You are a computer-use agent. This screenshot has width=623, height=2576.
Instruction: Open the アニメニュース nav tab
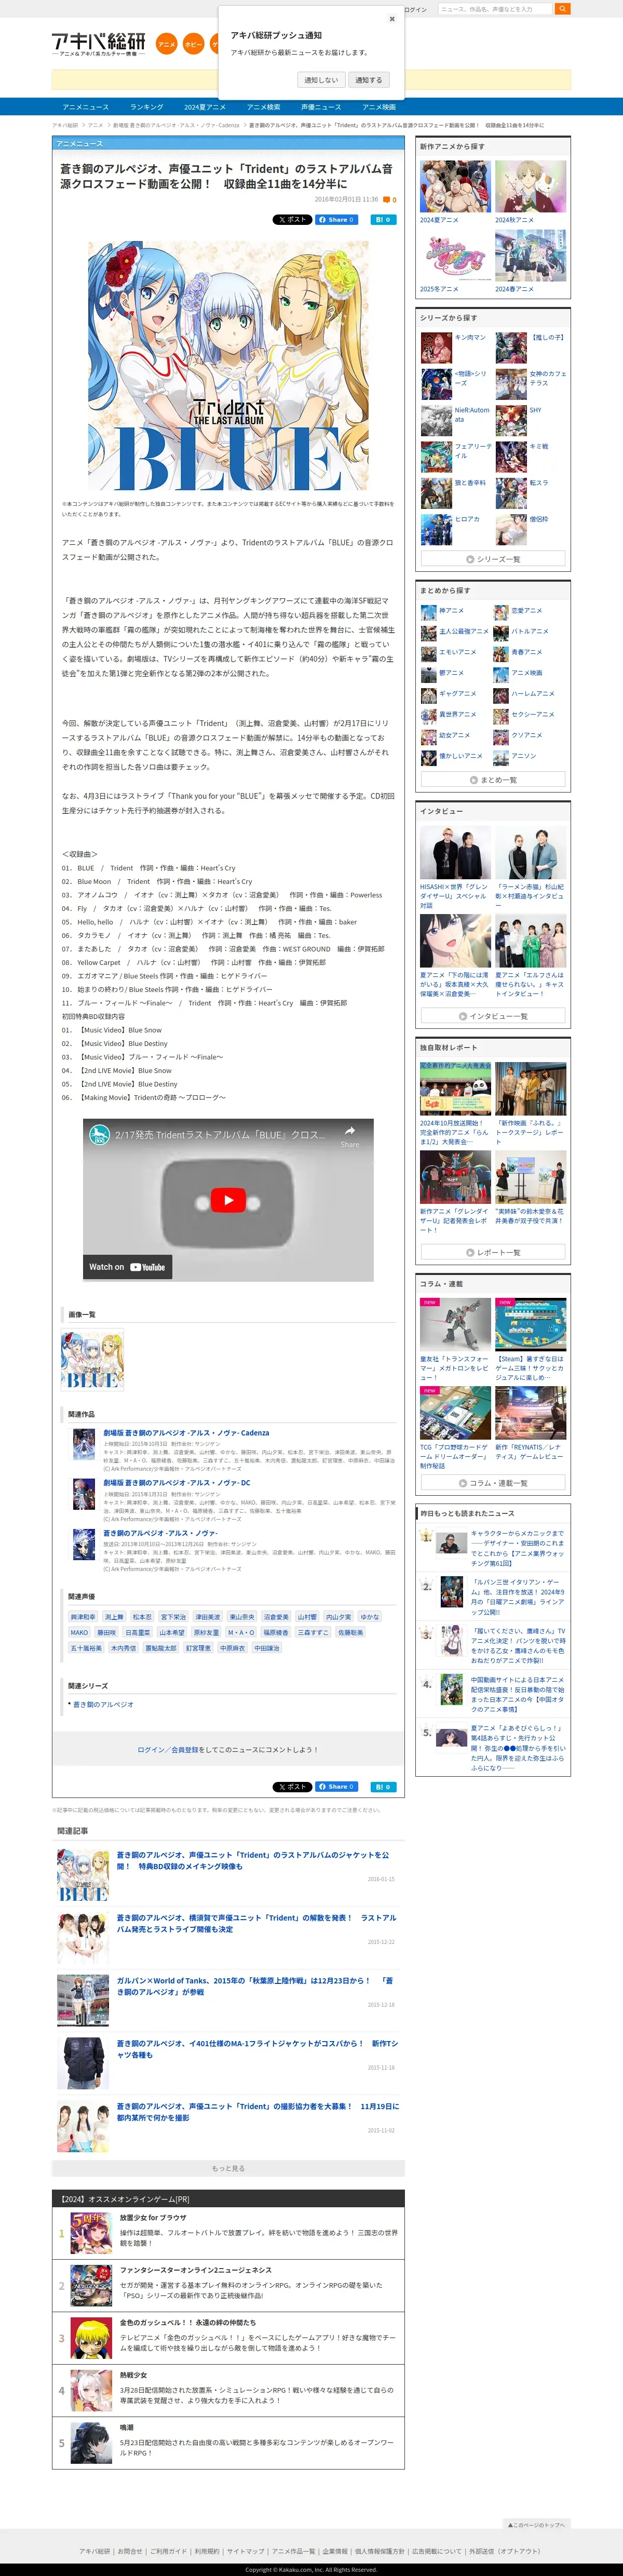click(x=86, y=107)
